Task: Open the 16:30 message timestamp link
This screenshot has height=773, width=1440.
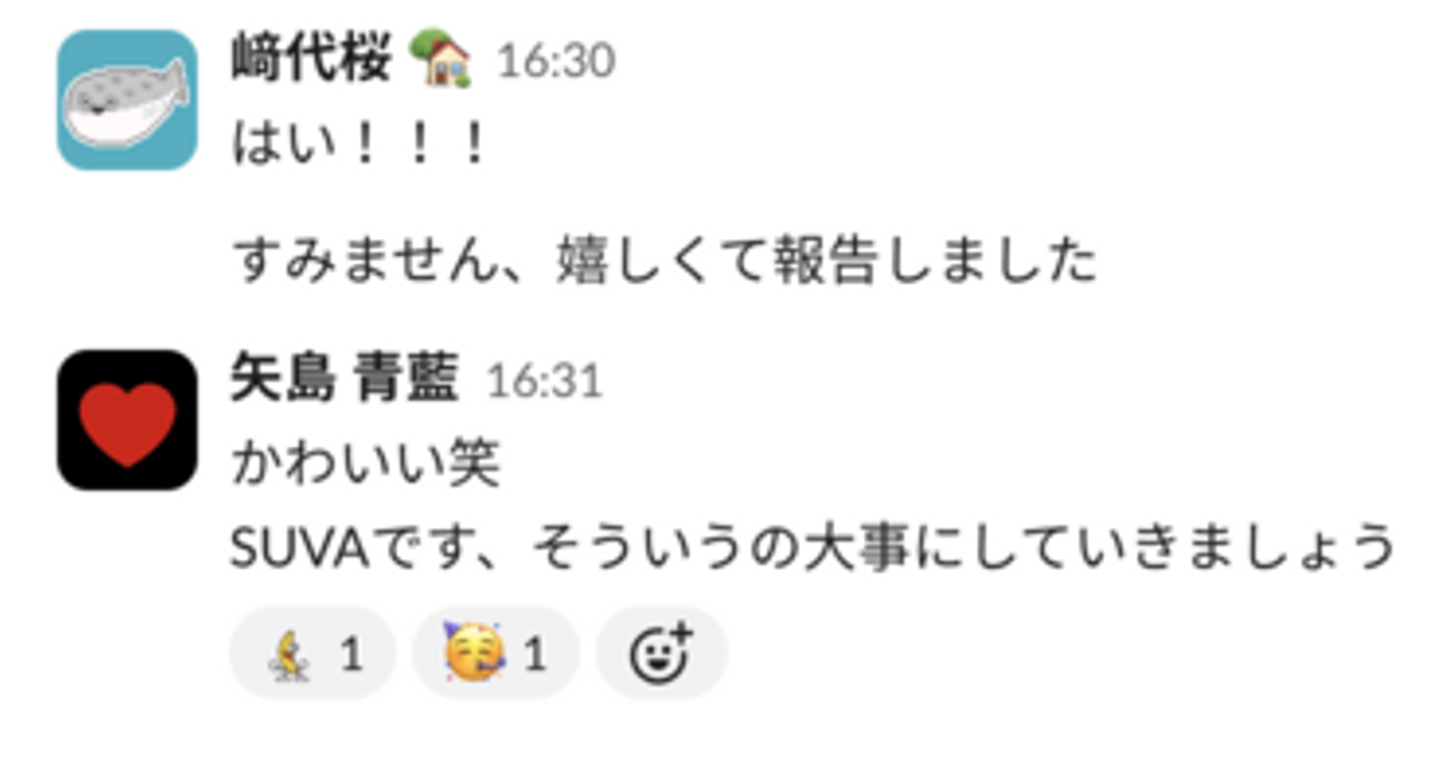Action: (x=556, y=62)
